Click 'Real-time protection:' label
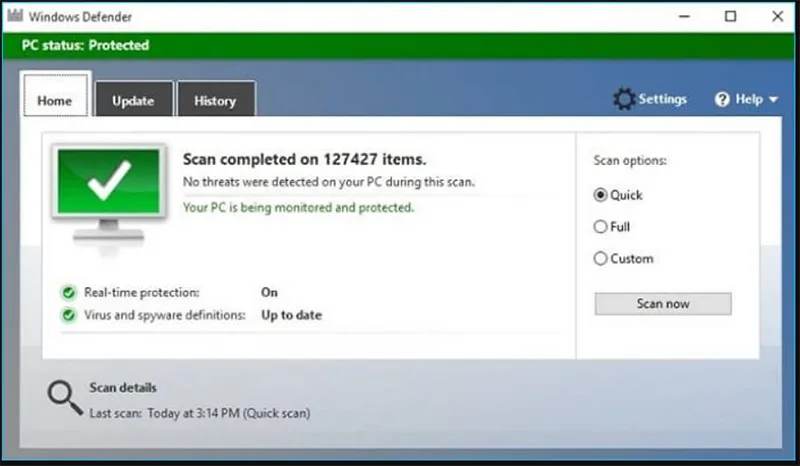This screenshot has height=466, width=800. (141, 292)
